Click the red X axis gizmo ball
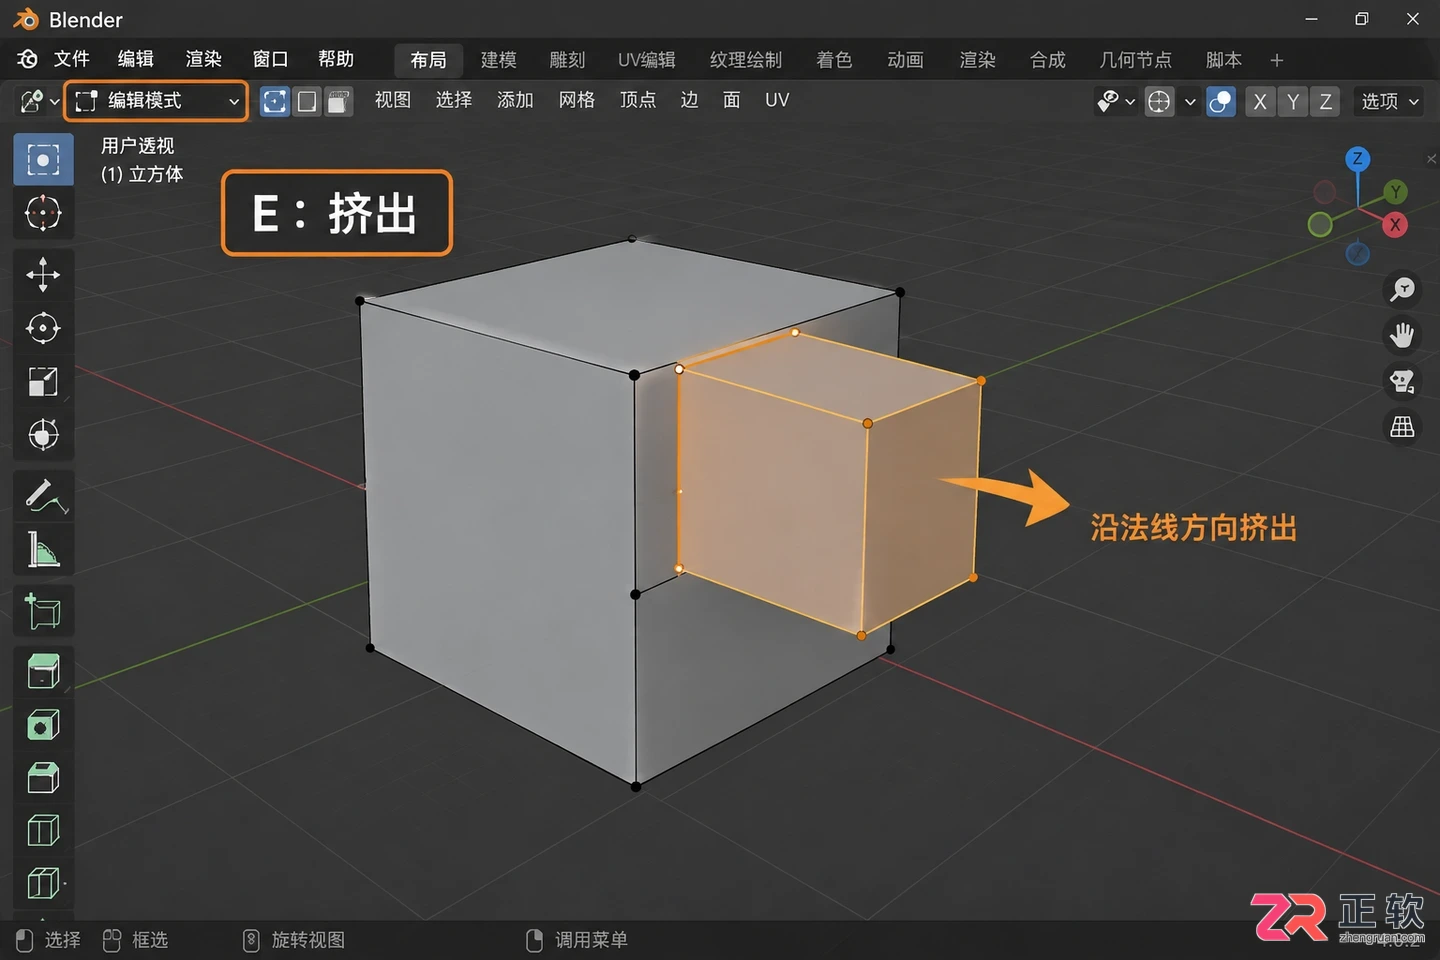Image resolution: width=1440 pixels, height=960 pixels. (1395, 225)
